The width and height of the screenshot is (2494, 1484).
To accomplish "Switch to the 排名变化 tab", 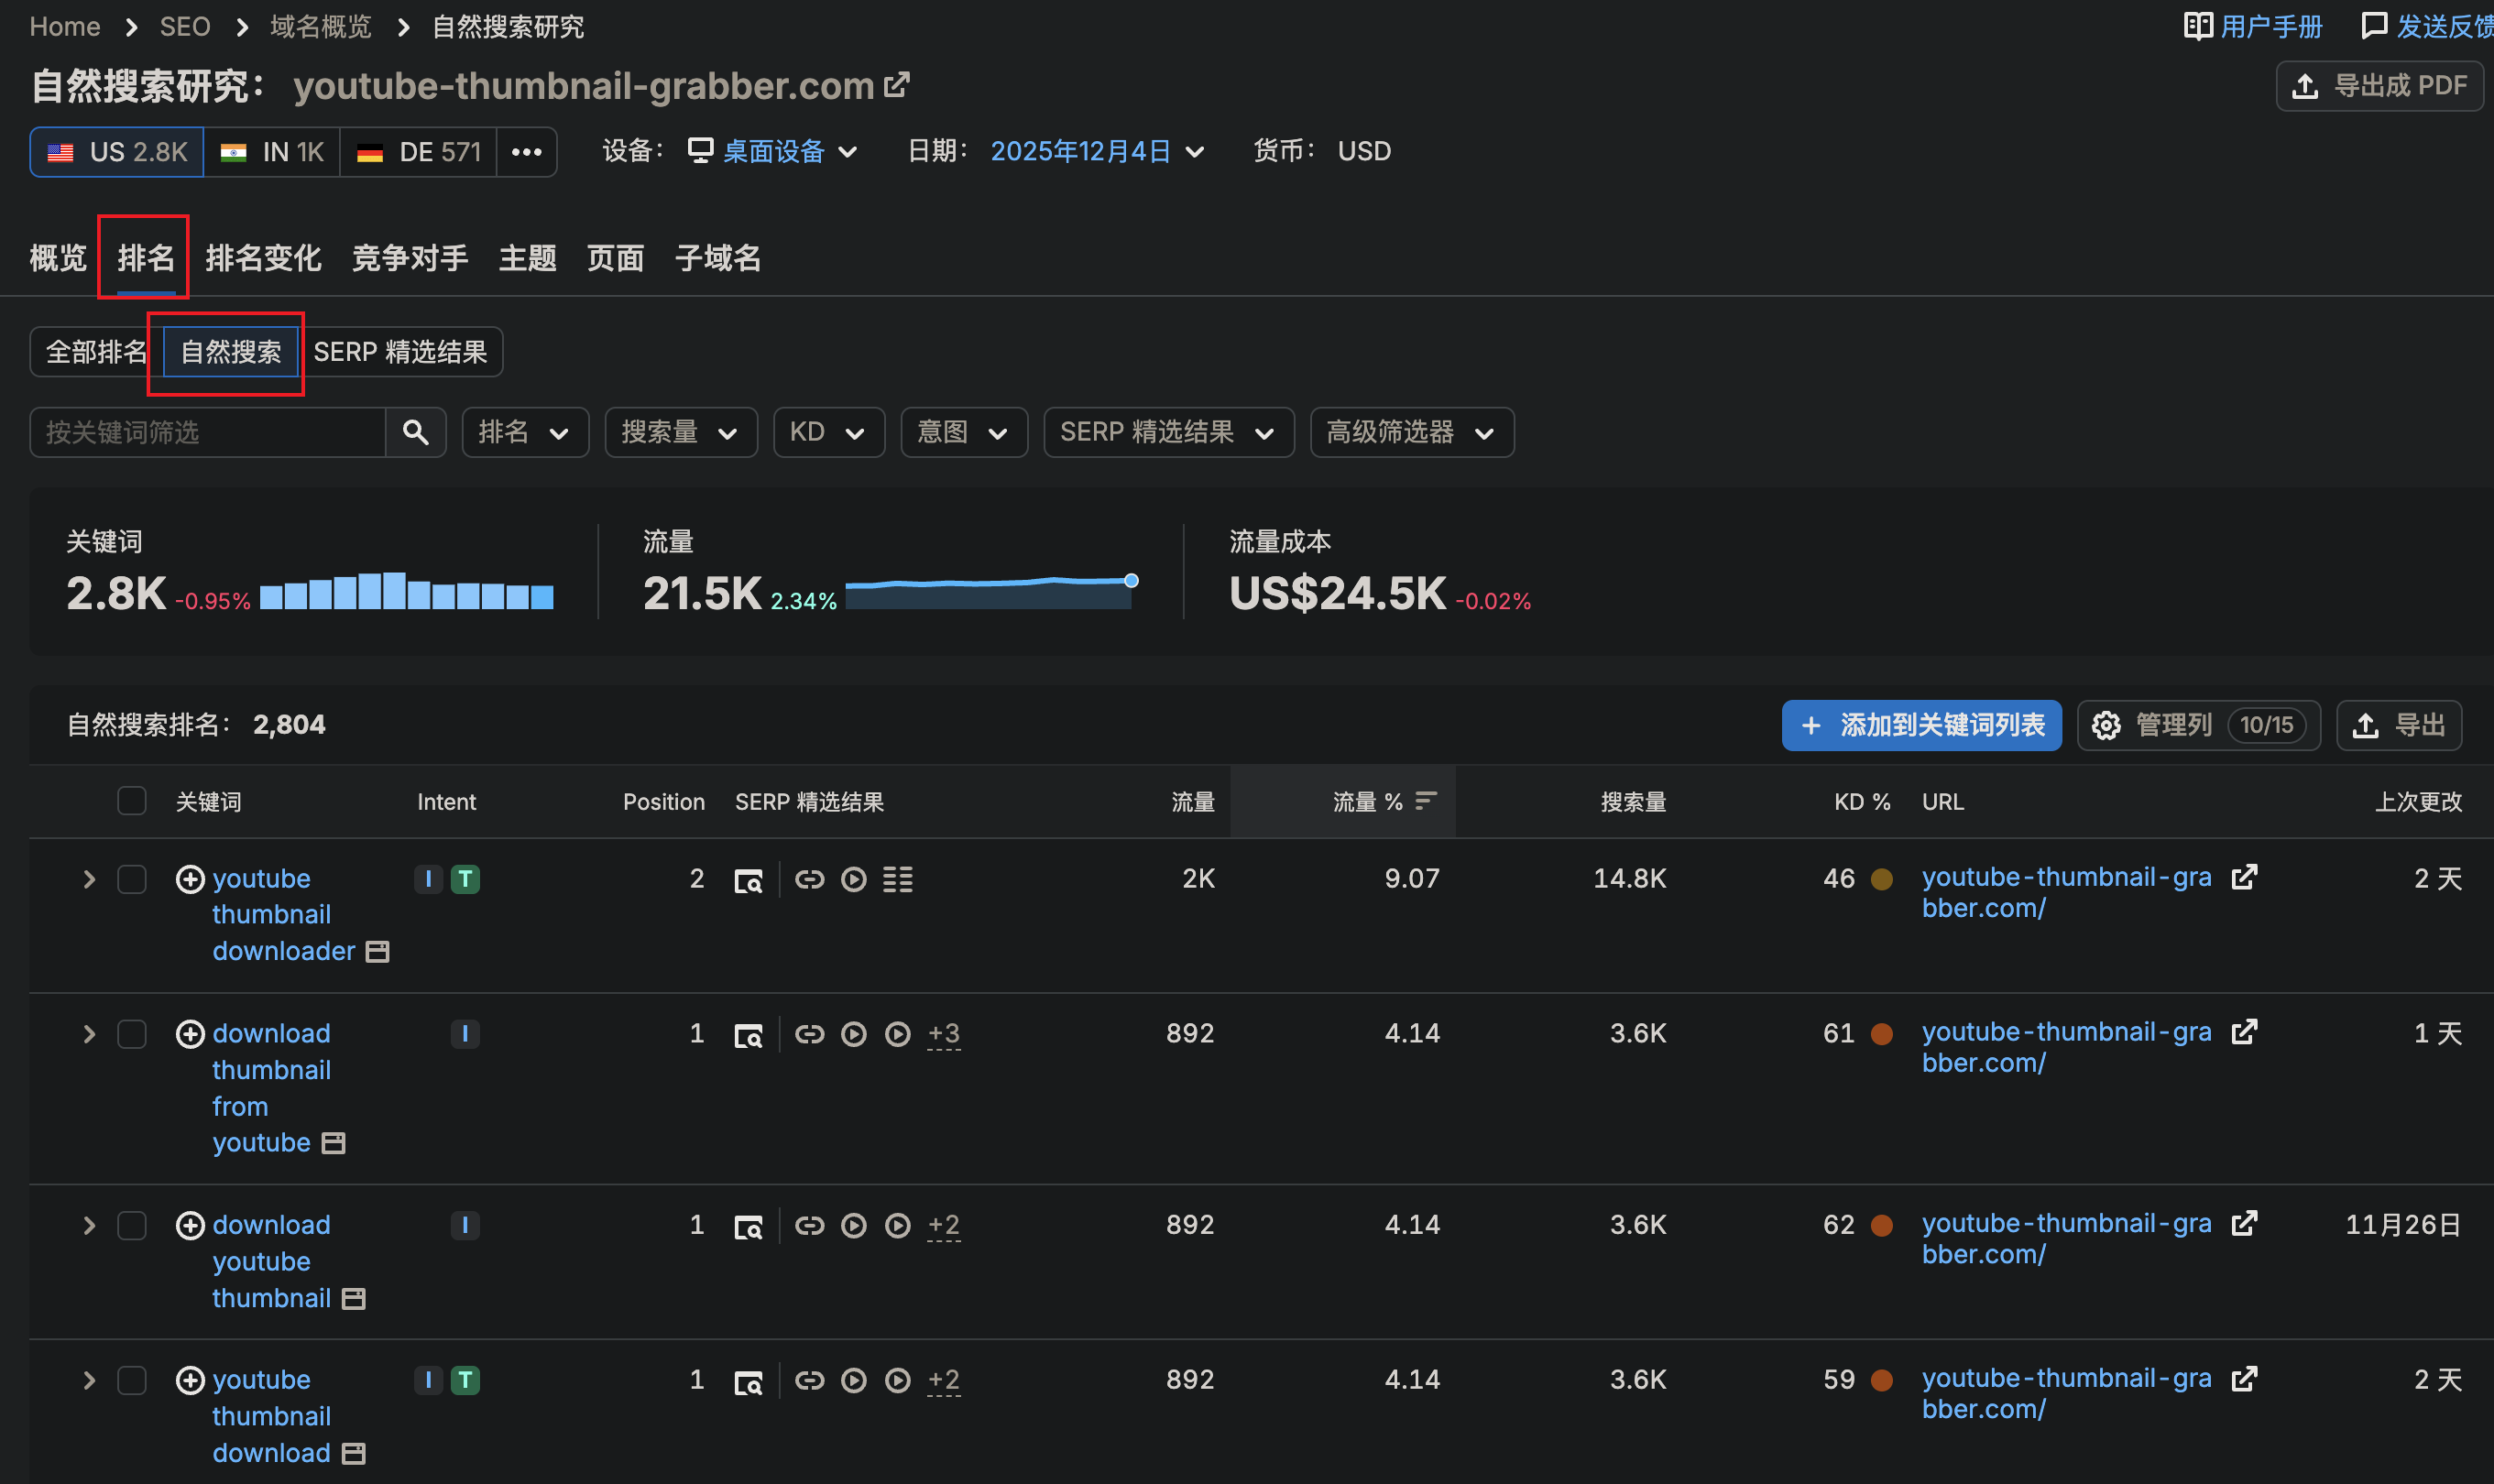I will [263, 258].
